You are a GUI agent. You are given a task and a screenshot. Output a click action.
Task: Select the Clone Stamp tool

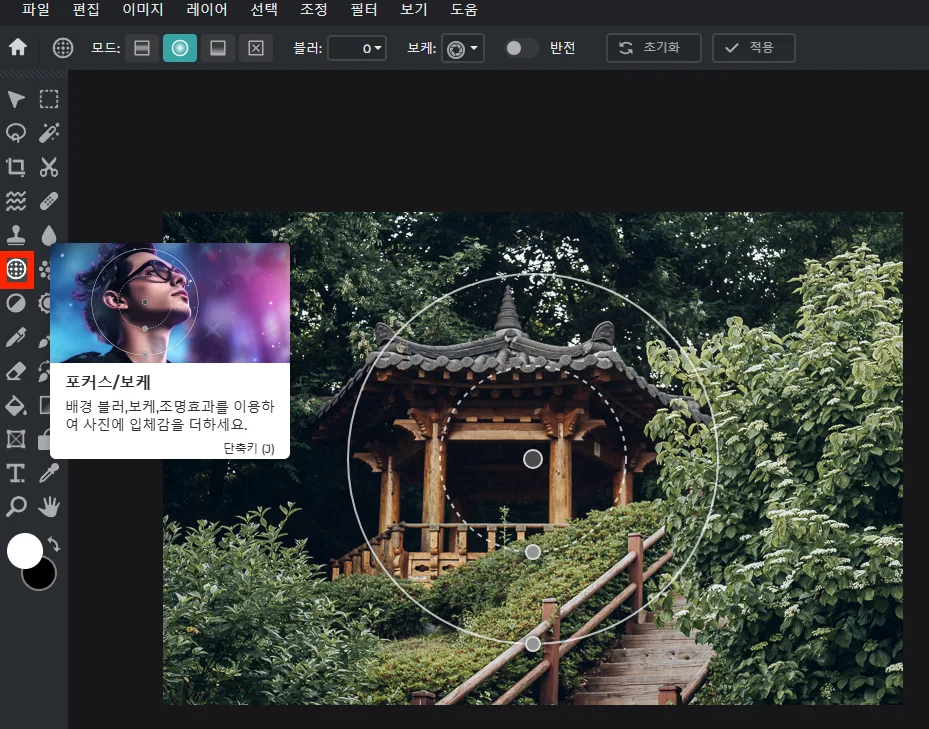pos(14,235)
